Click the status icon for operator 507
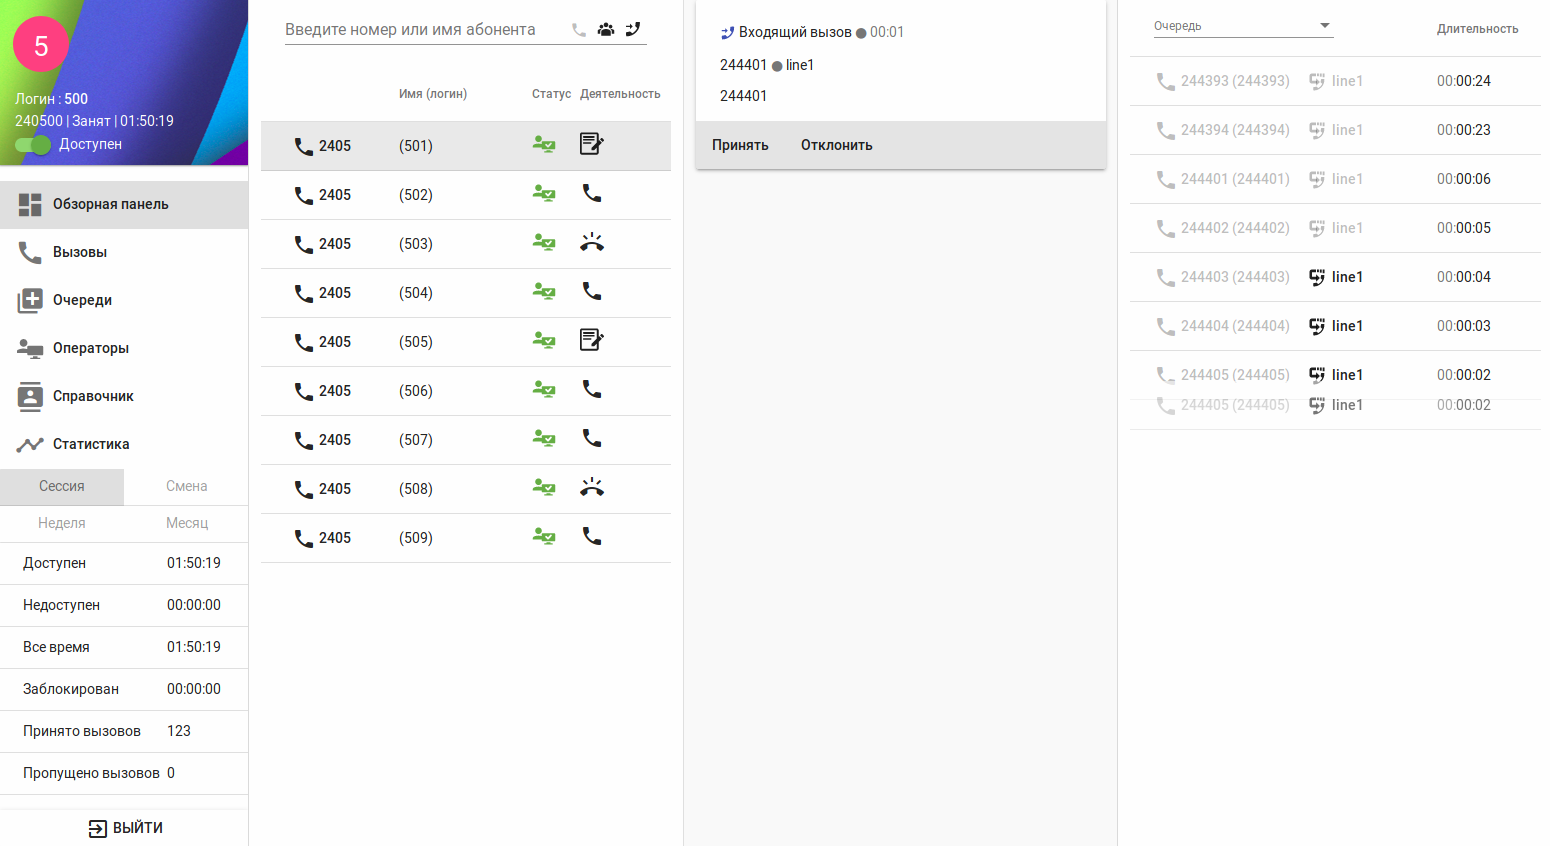The height and width of the screenshot is (846, 1550). coord(544,439)
